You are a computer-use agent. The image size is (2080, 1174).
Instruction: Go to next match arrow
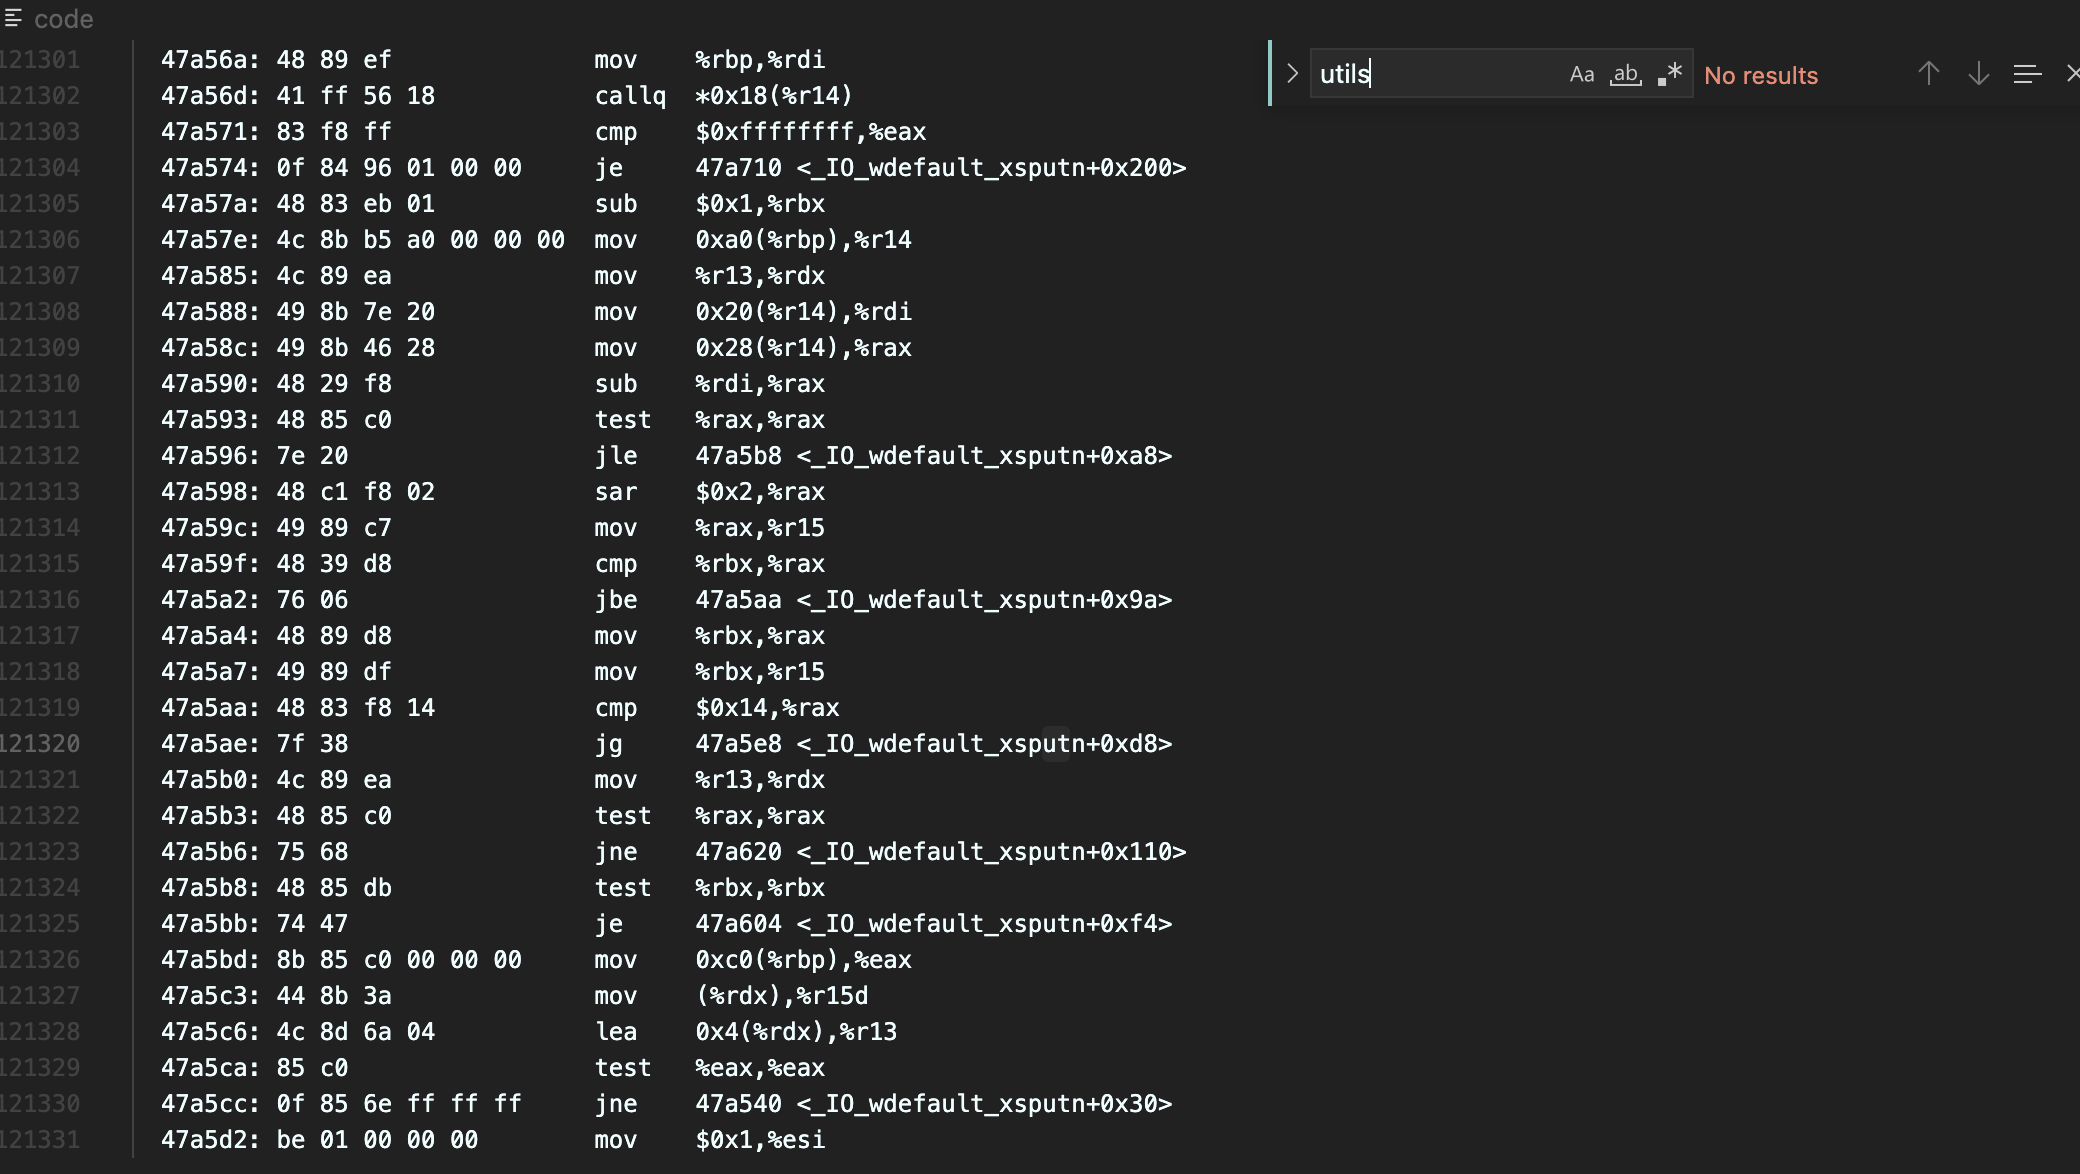coord(1978,73)
